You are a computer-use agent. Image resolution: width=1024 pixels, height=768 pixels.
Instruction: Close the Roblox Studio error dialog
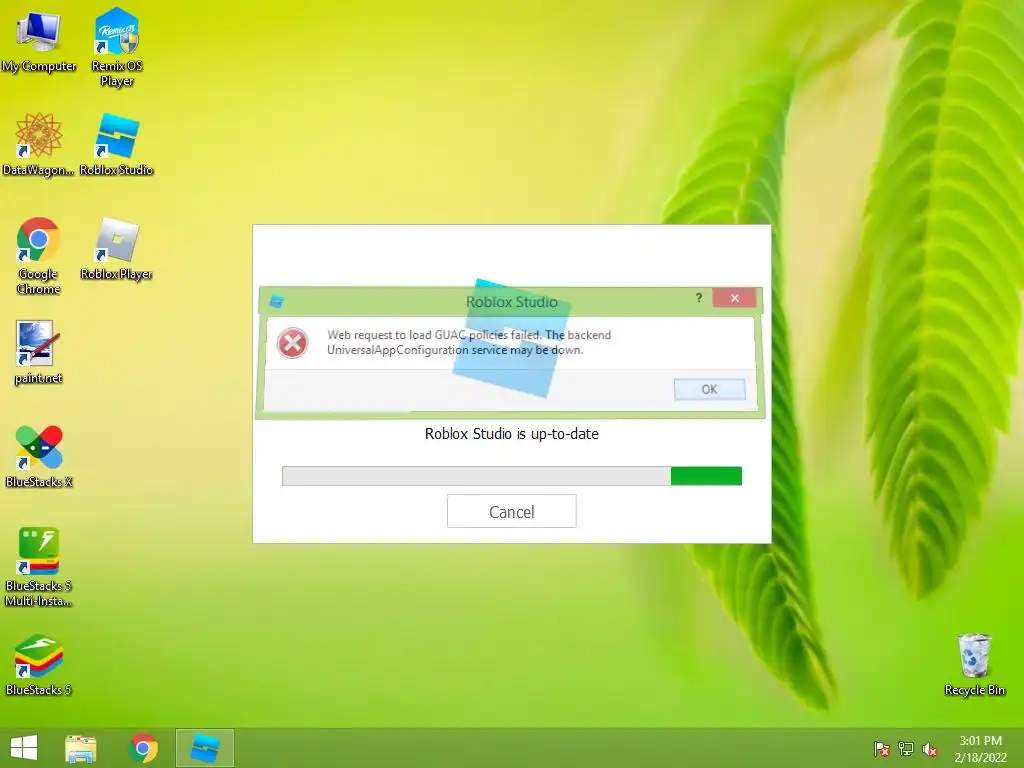coord(735,298)
